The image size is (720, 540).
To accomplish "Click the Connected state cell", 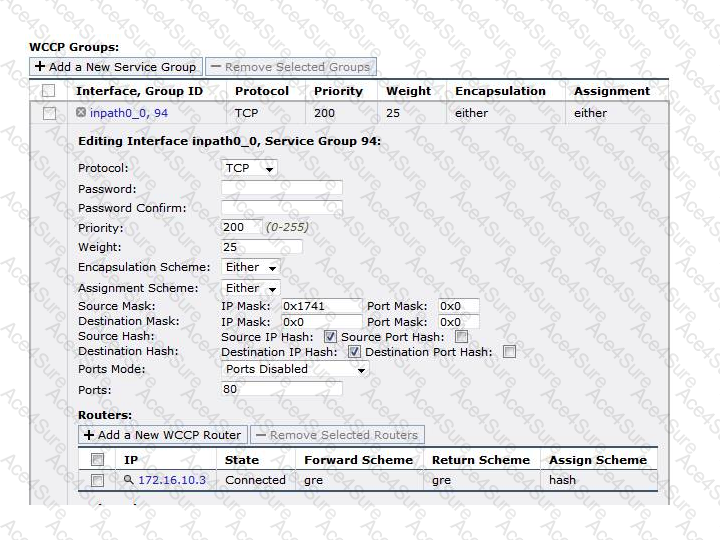I will pyautogui.click(x=255, y=480).
